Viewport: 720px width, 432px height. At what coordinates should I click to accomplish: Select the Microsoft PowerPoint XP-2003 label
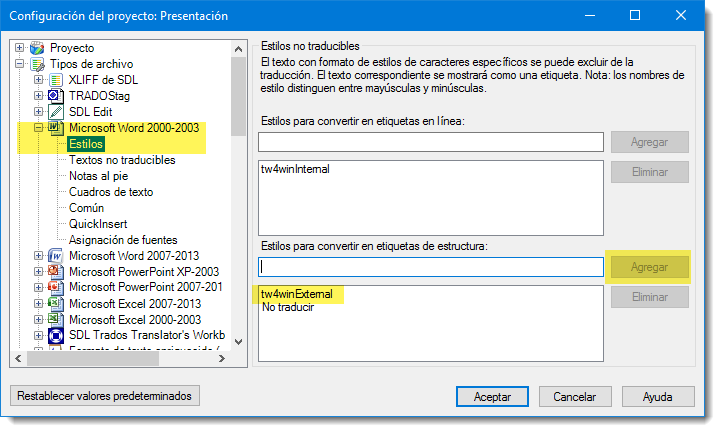pyautogui.click(x=144, y=272)
